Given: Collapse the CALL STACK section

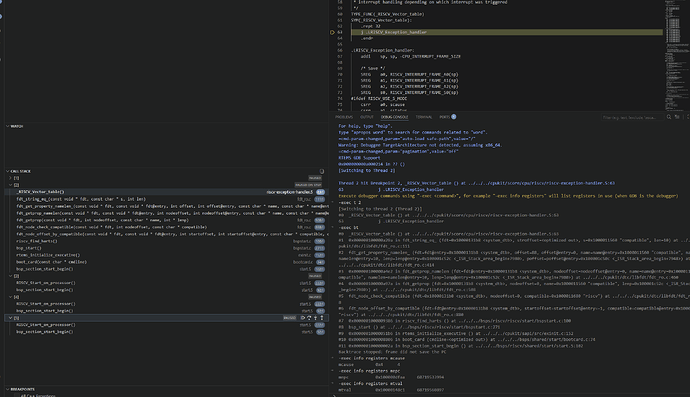Looking at the screenshot, I should [x=8, y=171].
